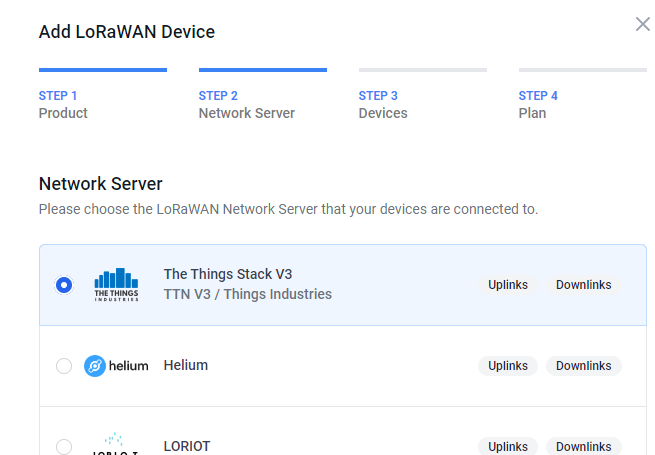The image size is (655, 455).
Task: Click Downlinks tag in Helium row
Action: coord(584,366)
